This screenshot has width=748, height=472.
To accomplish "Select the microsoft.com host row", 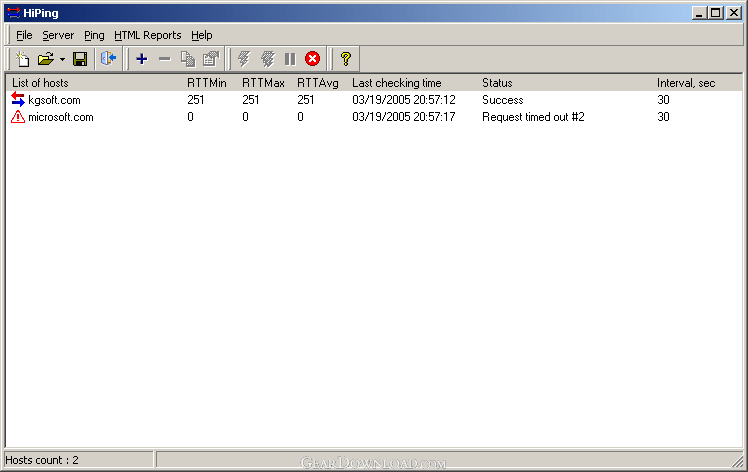I will pos(374,117).
